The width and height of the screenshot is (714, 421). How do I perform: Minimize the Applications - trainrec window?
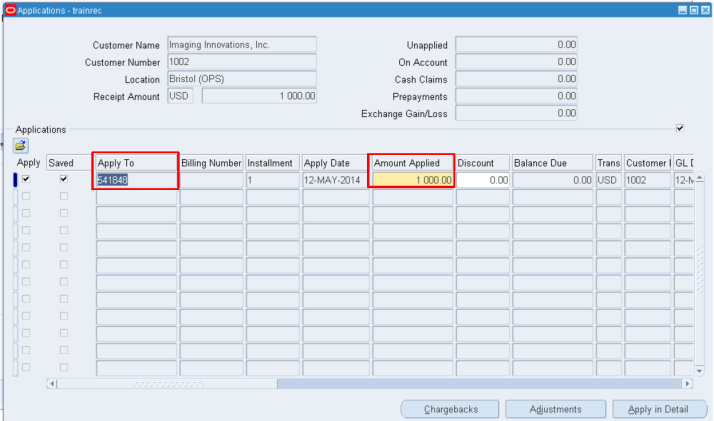pos(683,8)
